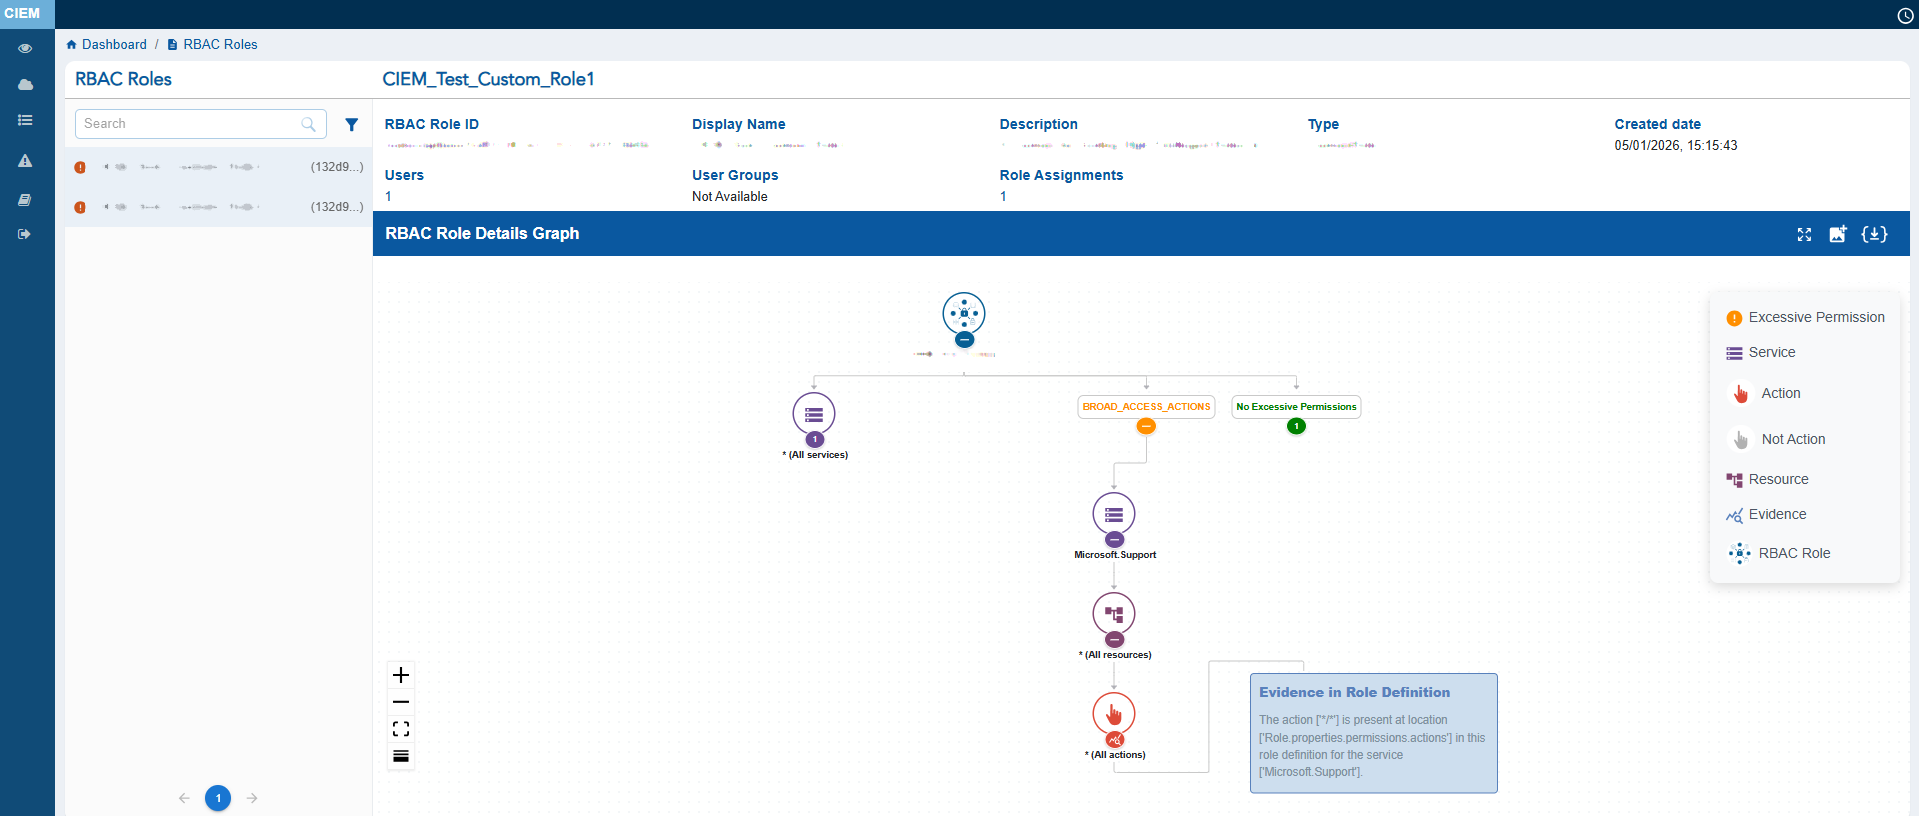Expand the No Excessive Permissions node
1919x816 pixels.
[1296, 427]
